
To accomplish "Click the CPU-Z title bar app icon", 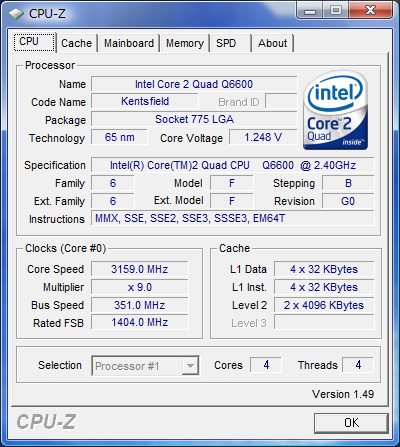I will coord(16,14).
